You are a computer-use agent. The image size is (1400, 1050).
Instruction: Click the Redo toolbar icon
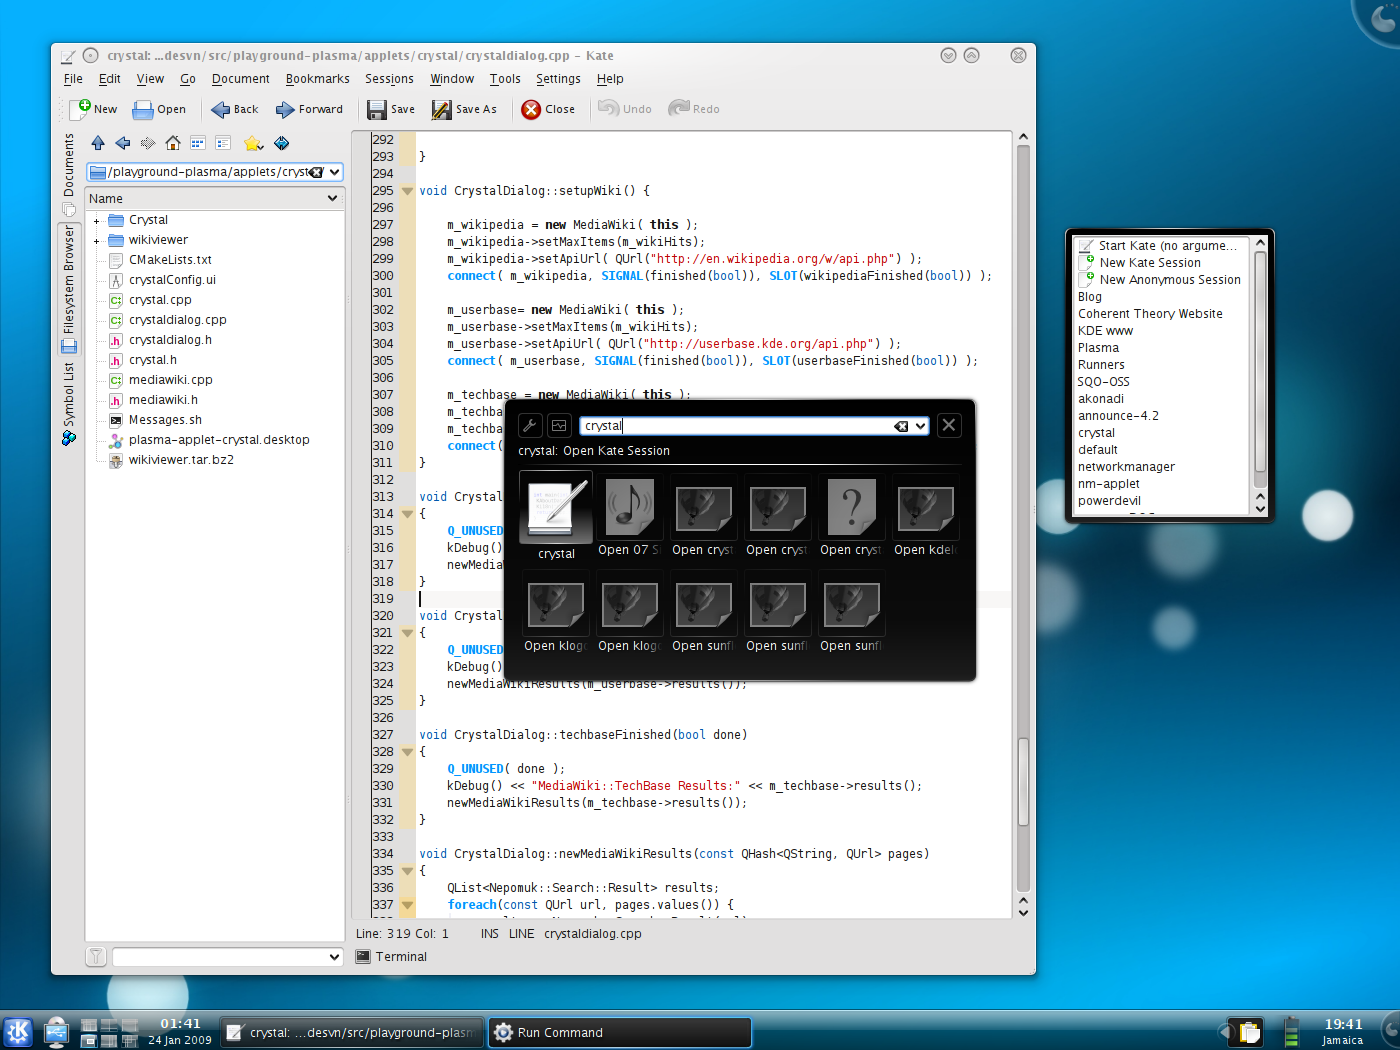point(679,108)
